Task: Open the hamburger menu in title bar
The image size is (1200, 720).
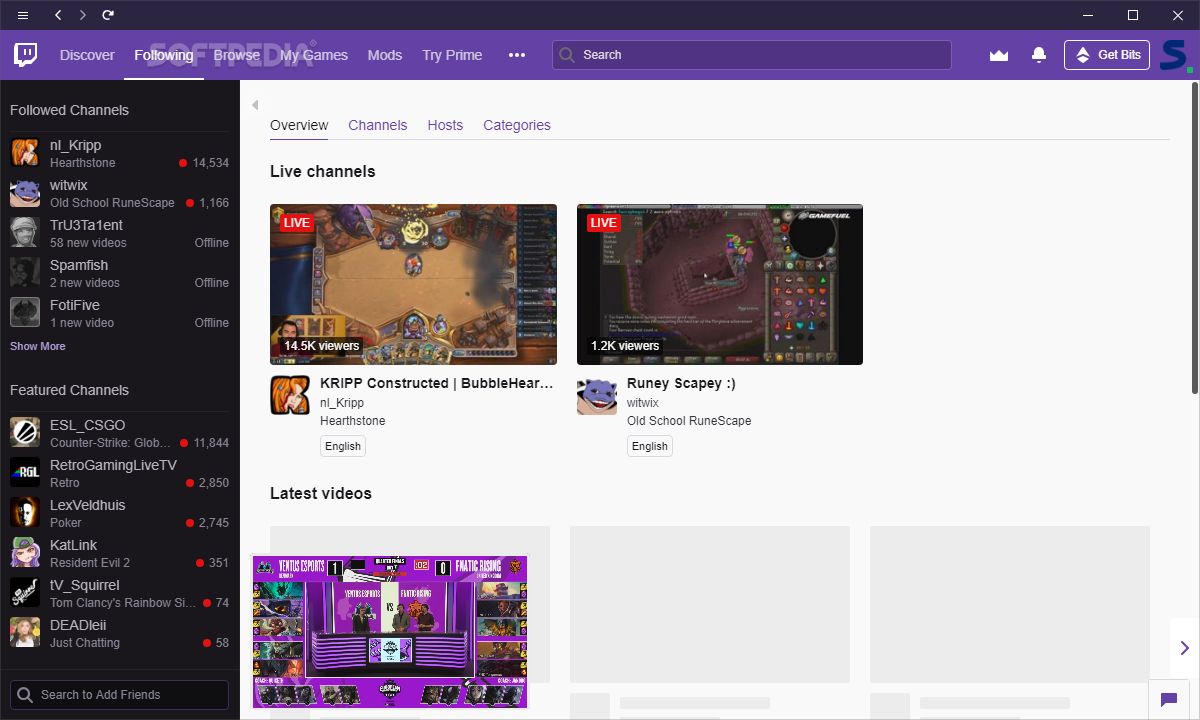Action: [23, 15]
